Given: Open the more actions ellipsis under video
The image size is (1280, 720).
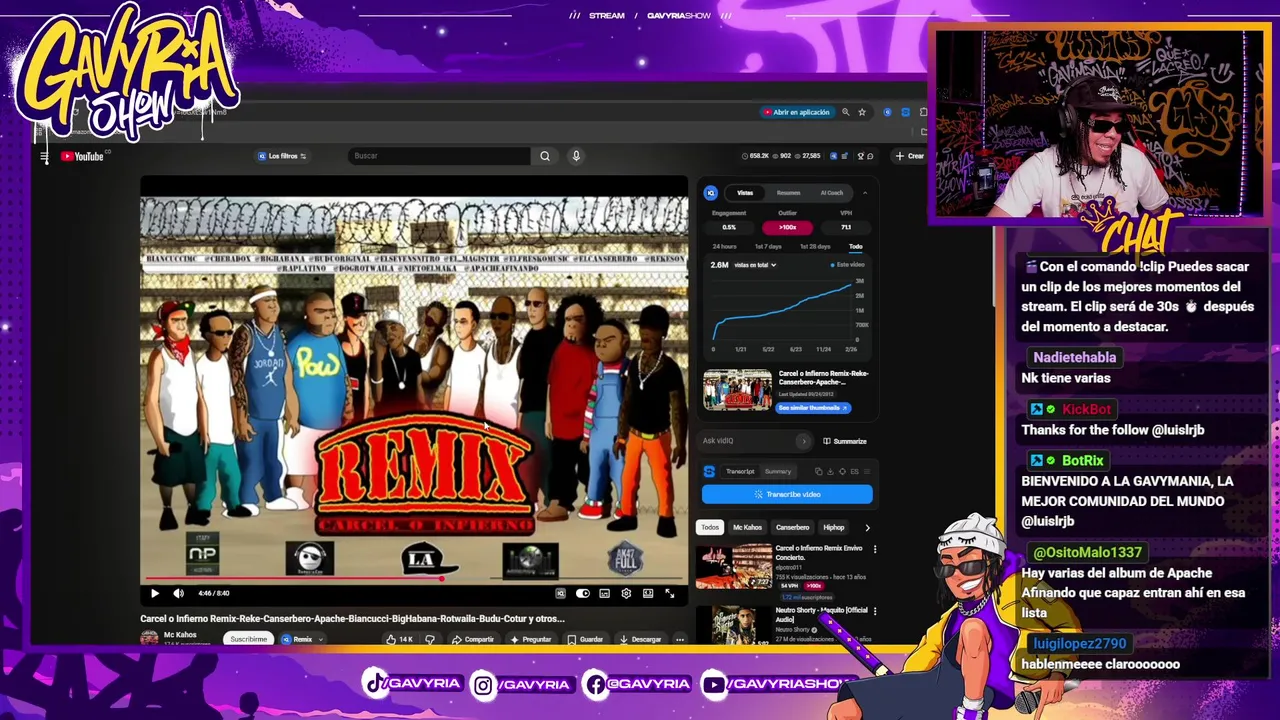Looking at the screenshot, I should click(680, 639).
